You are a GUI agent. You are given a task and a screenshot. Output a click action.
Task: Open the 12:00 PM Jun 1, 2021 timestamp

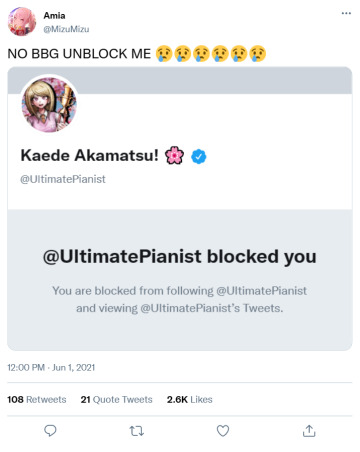click(51, 368)
